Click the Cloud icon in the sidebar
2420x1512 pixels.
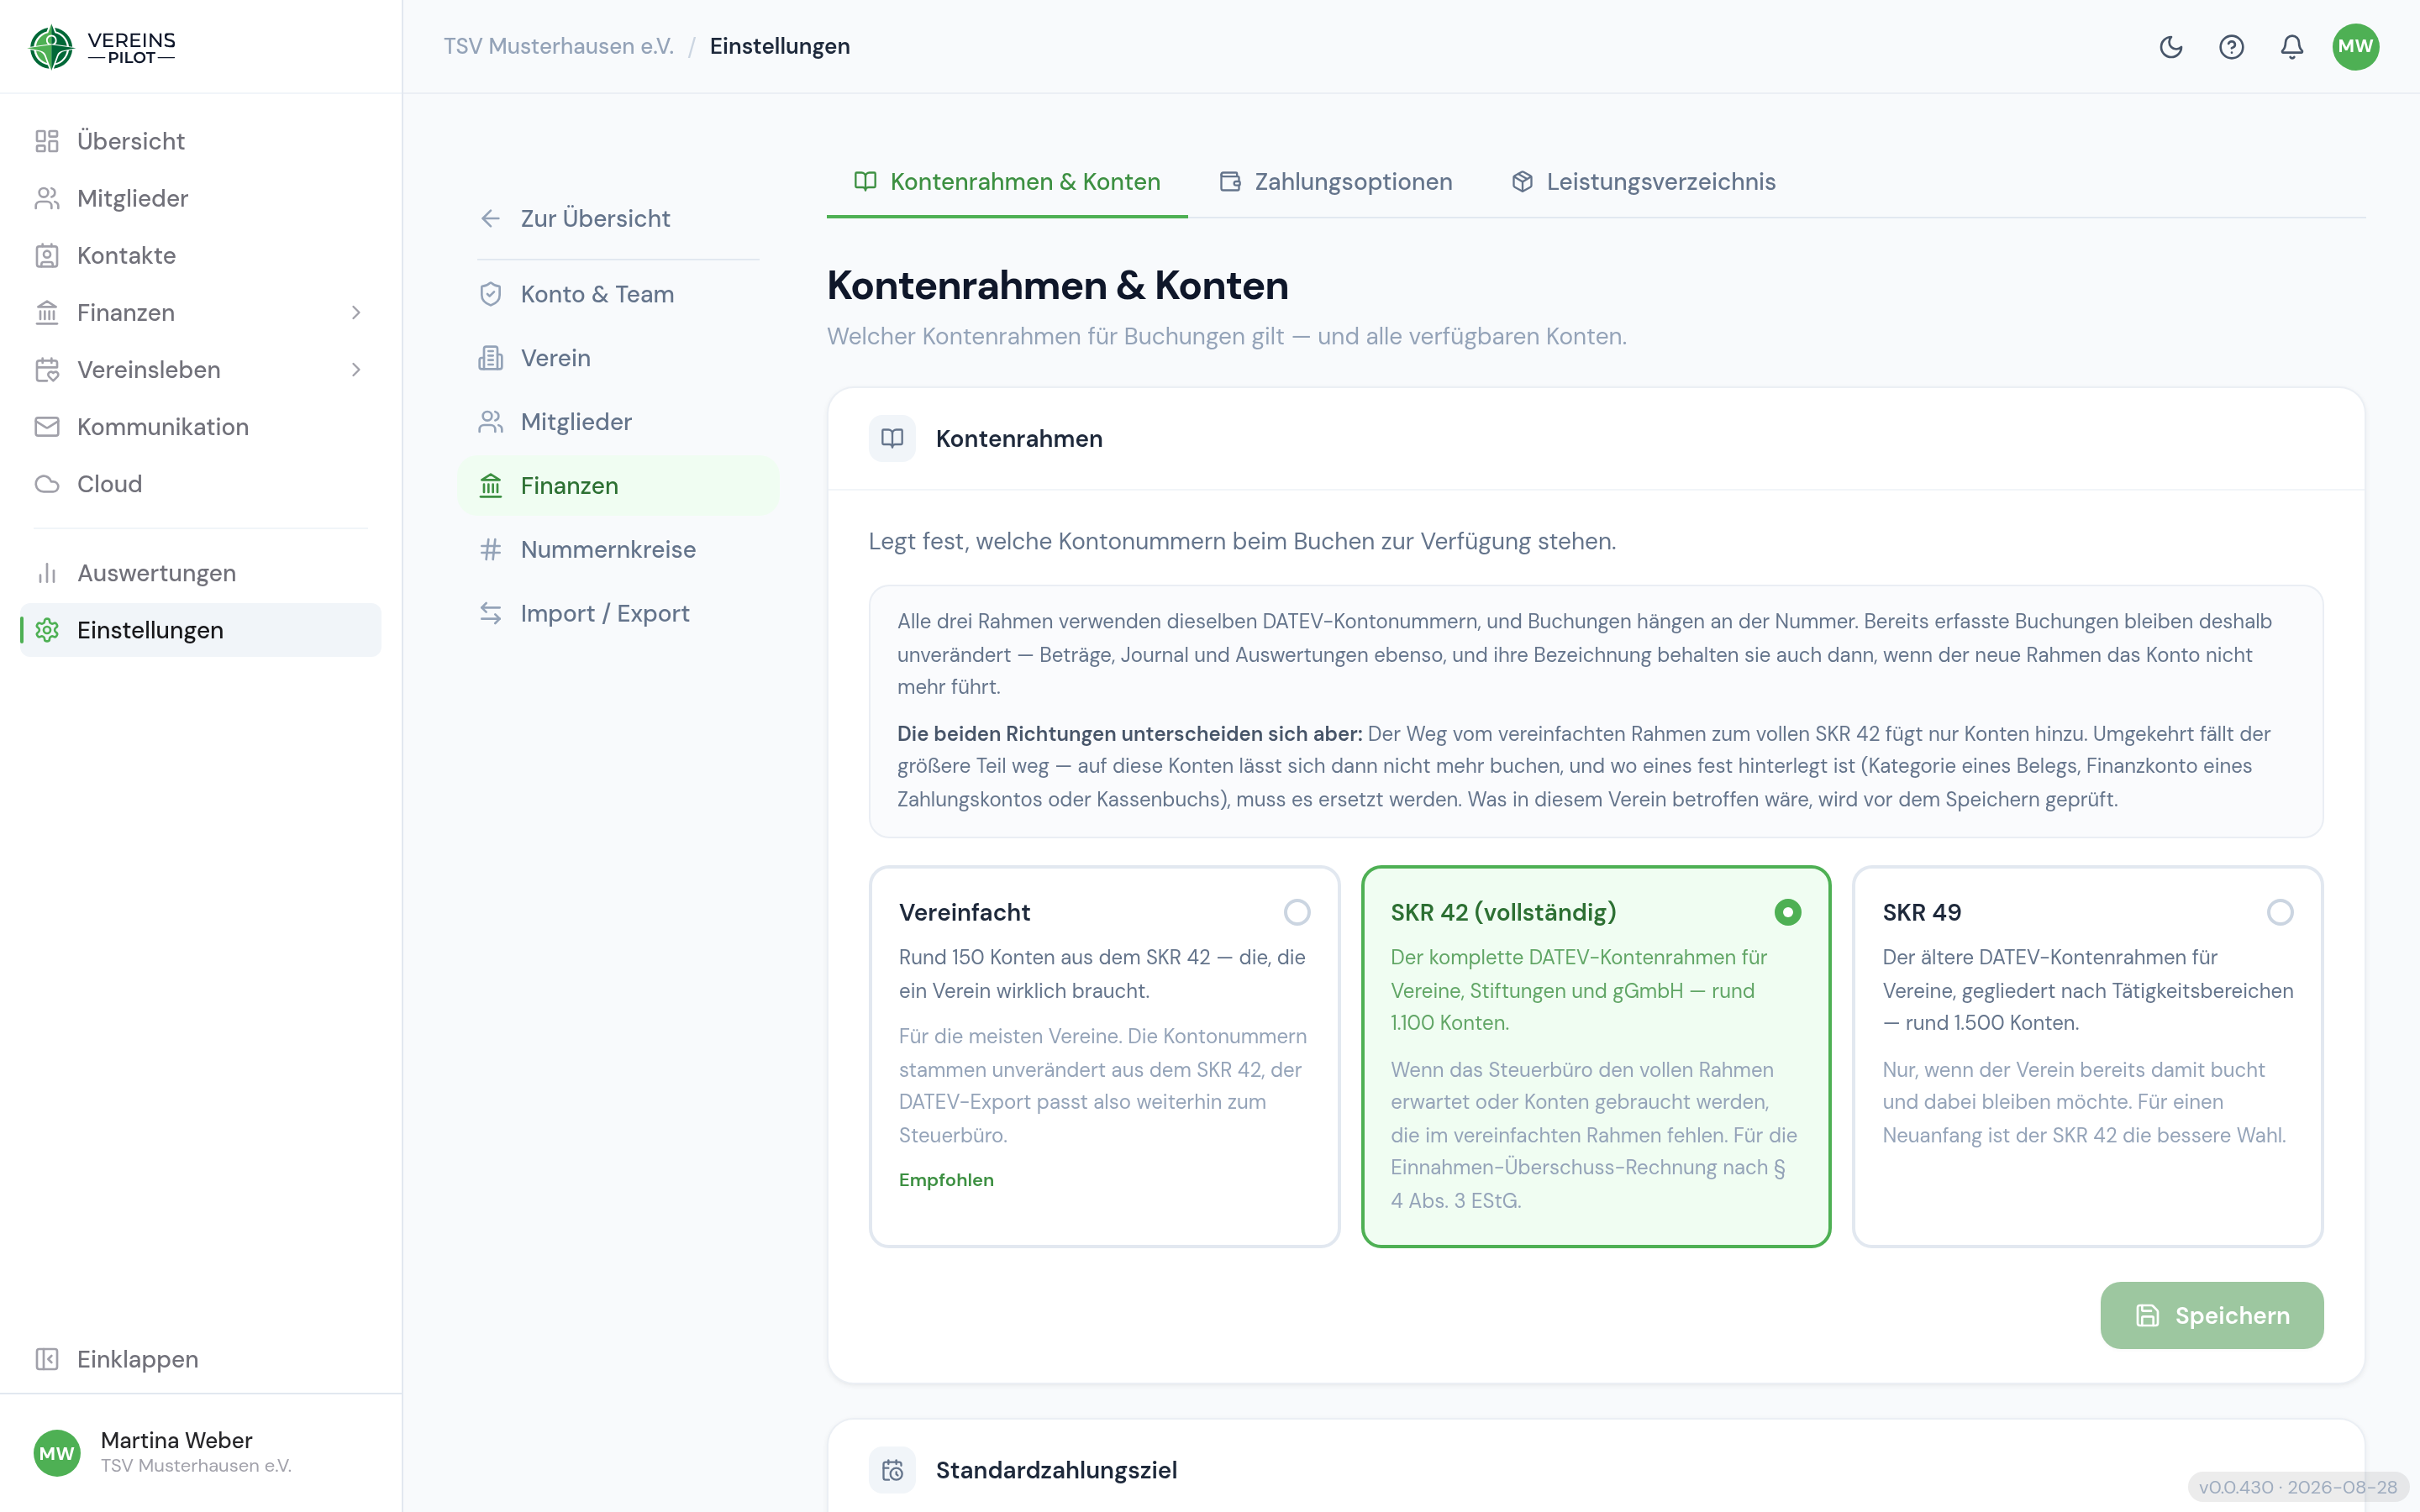47,484
